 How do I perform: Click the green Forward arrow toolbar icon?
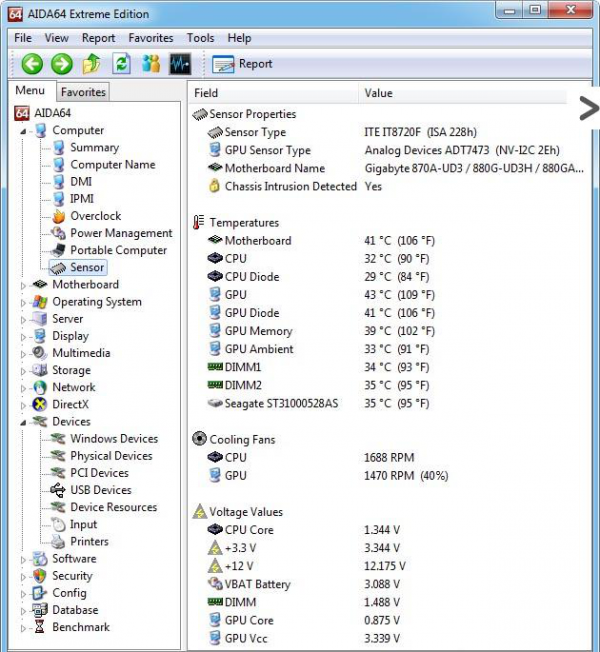point(62,64)
